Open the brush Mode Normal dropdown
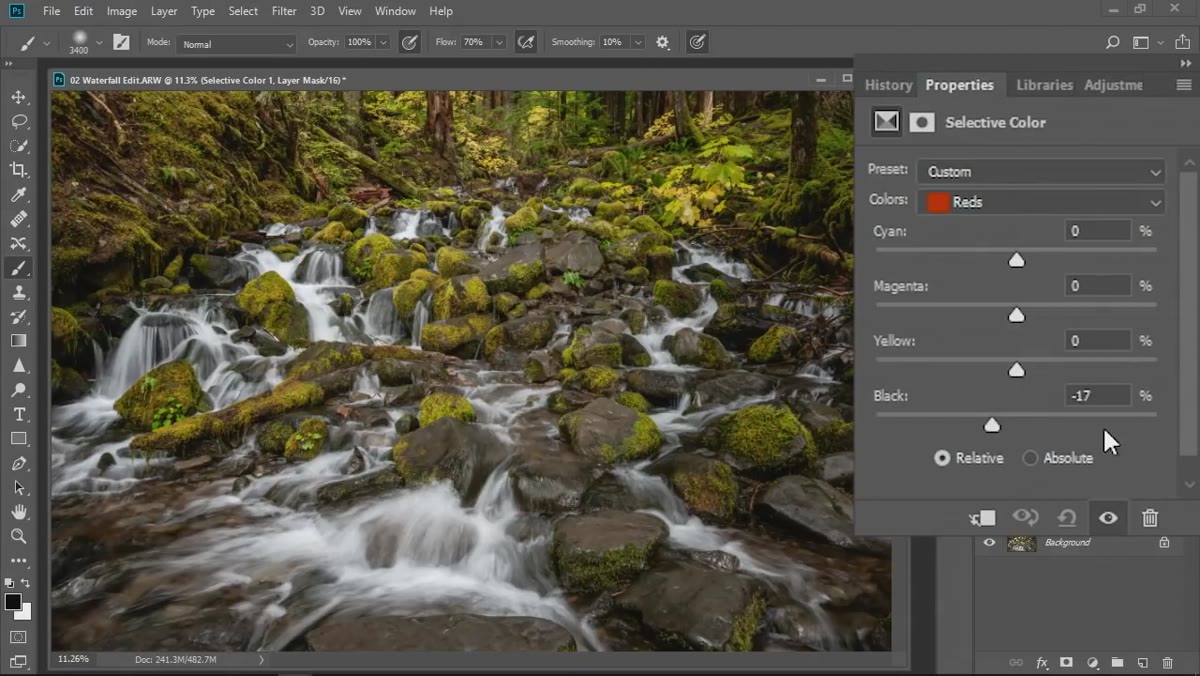1200x676 pixels. click(x=236, y=43)
